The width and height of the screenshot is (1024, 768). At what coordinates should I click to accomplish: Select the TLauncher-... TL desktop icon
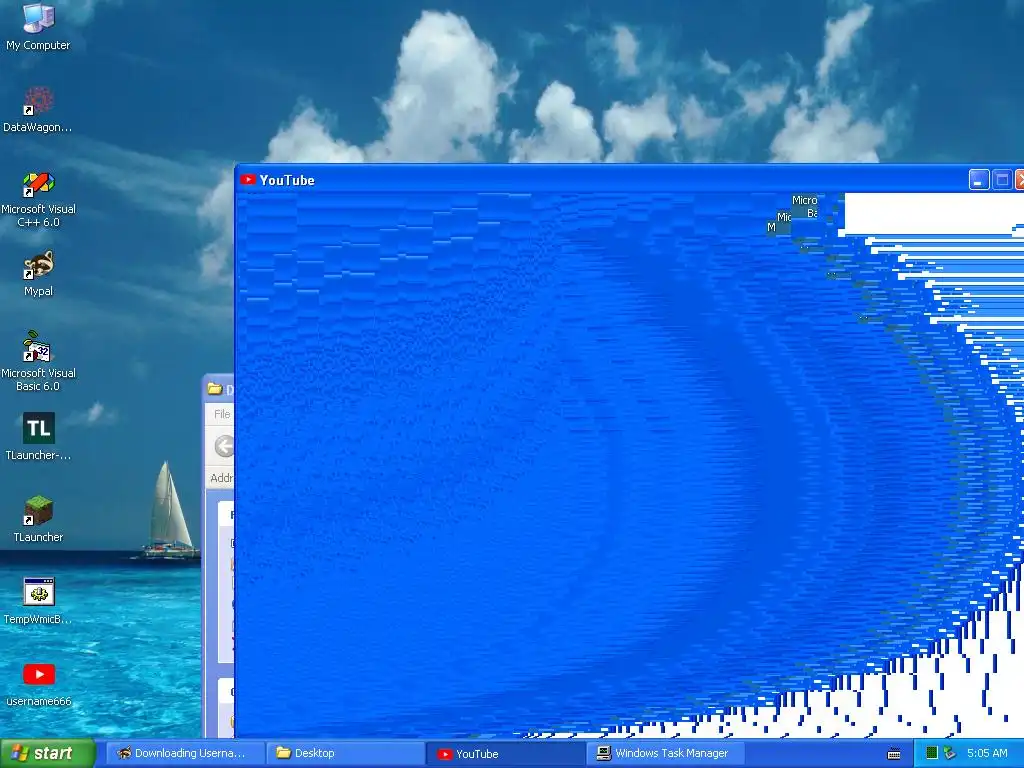tap(39, 436)
